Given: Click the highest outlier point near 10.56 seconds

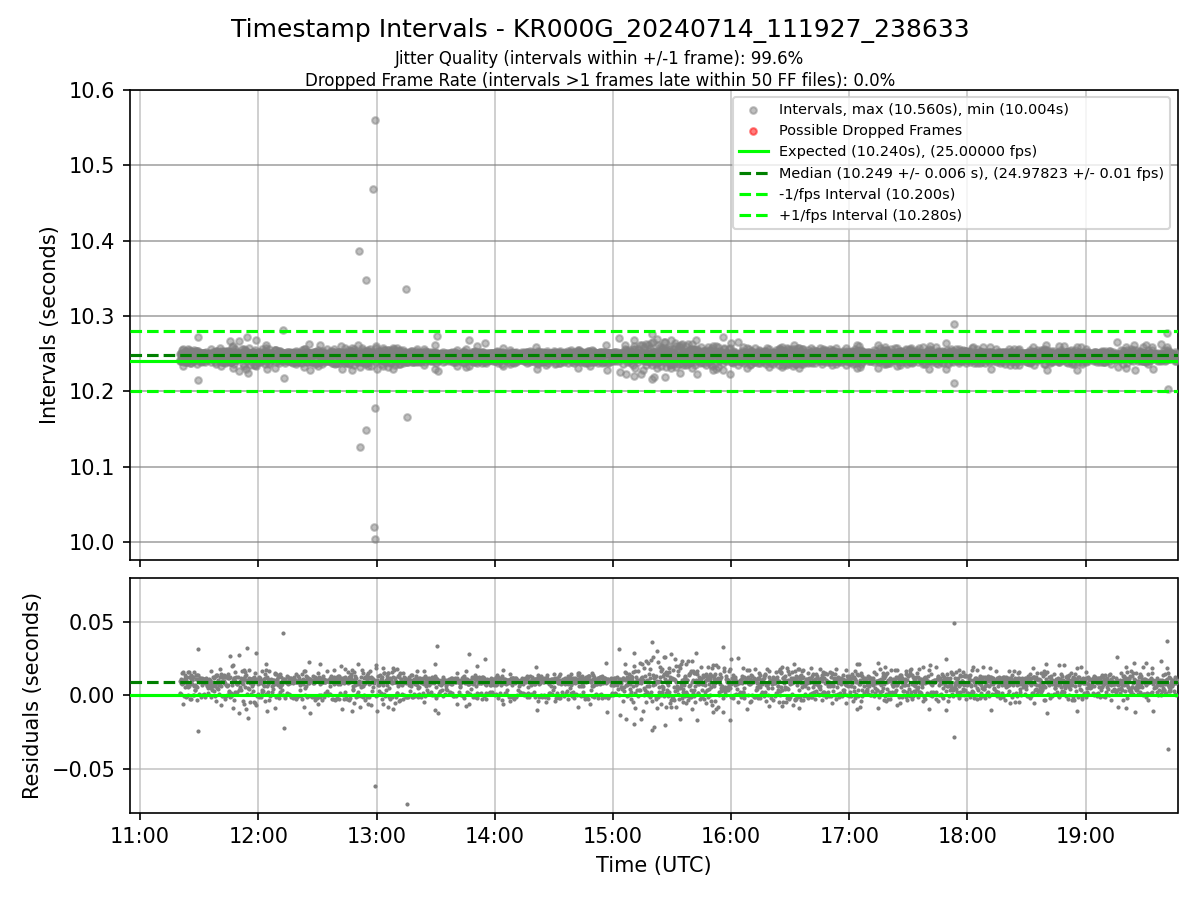Looking at the screenshot, I should [375, 120].
